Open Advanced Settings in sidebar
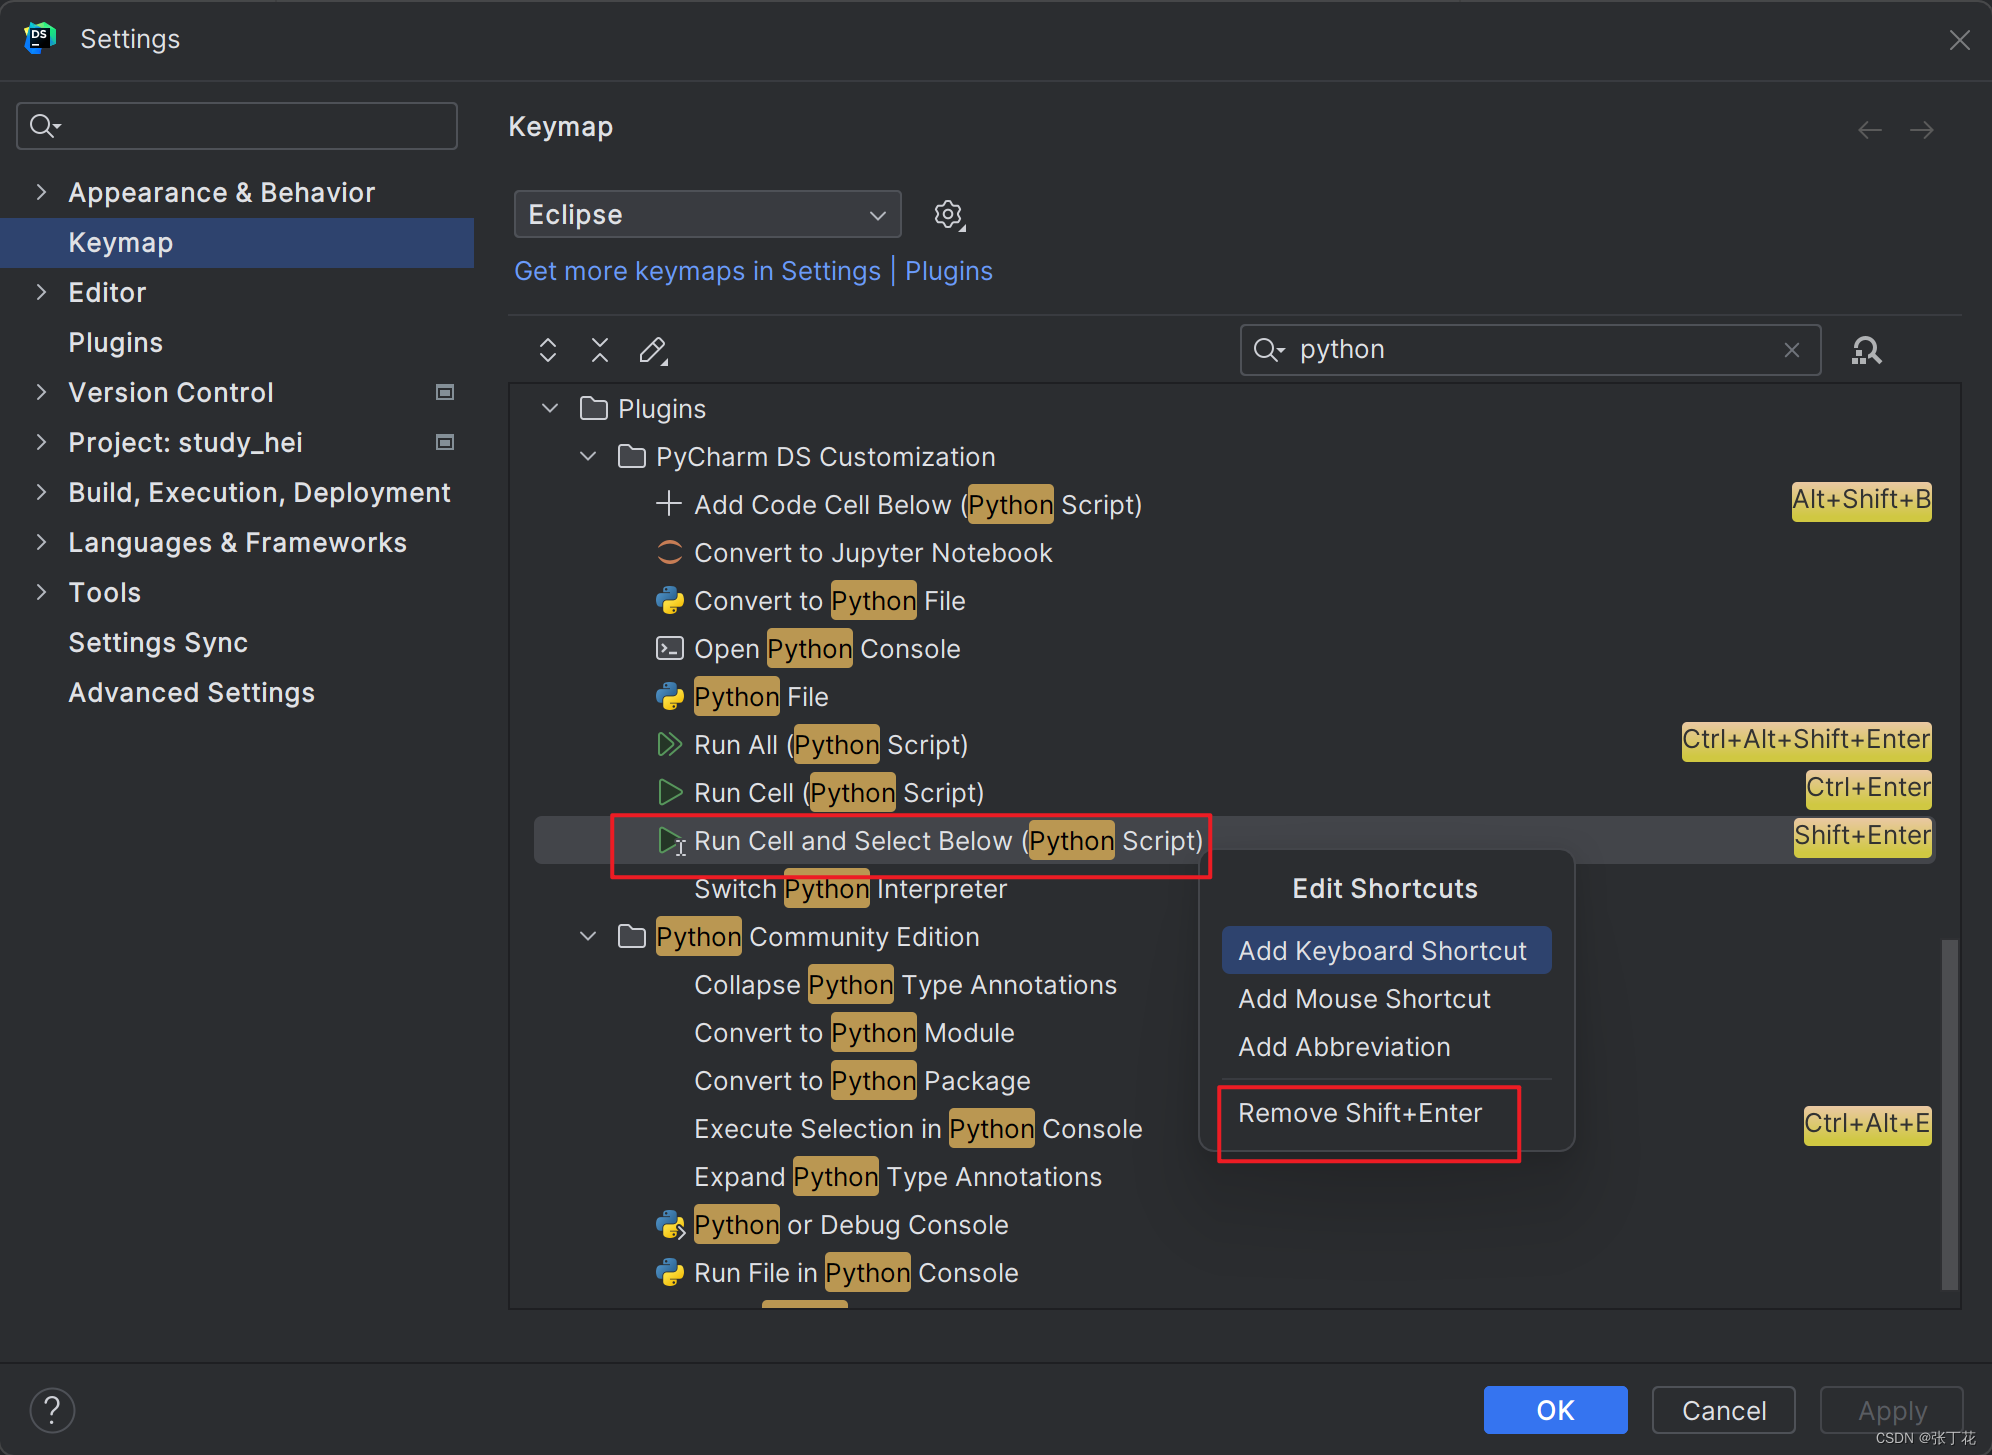Image resolution: width=1992 pixels, height=1455 pixels. (x=191, y=693)
